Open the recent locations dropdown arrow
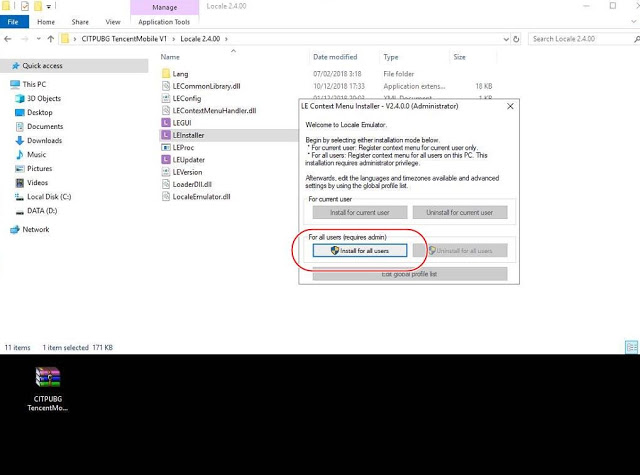Viewport: 640px width, 475px height. tap(38, 39)
